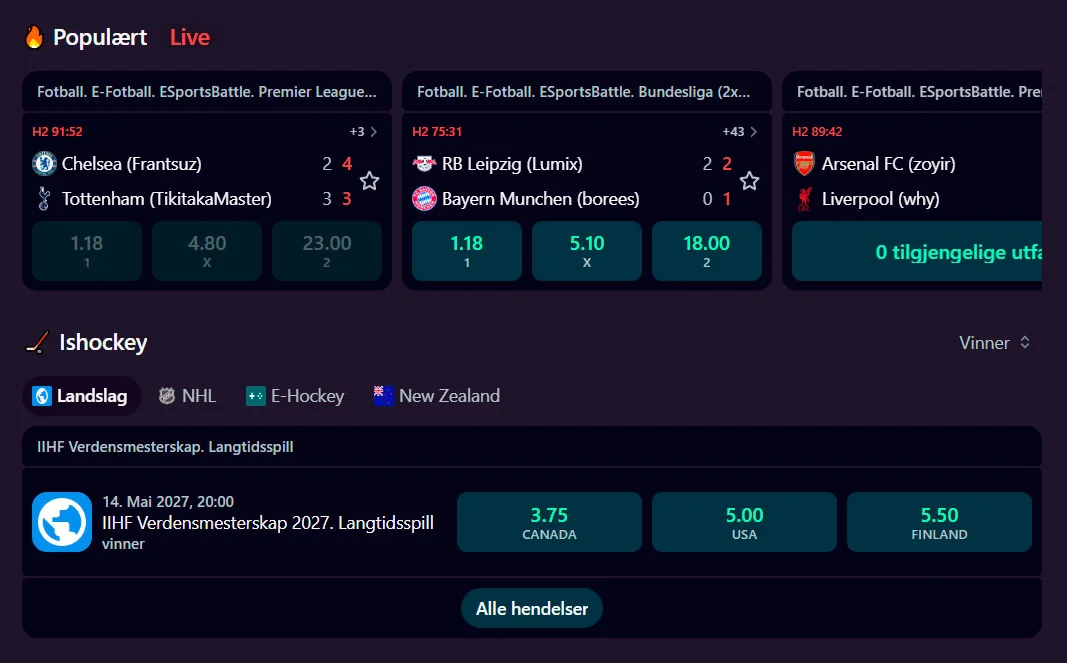The height and width of the screenshot is (663, 1067).
Task: Switch to the Live tab
Action: click(x=190, y=37)
